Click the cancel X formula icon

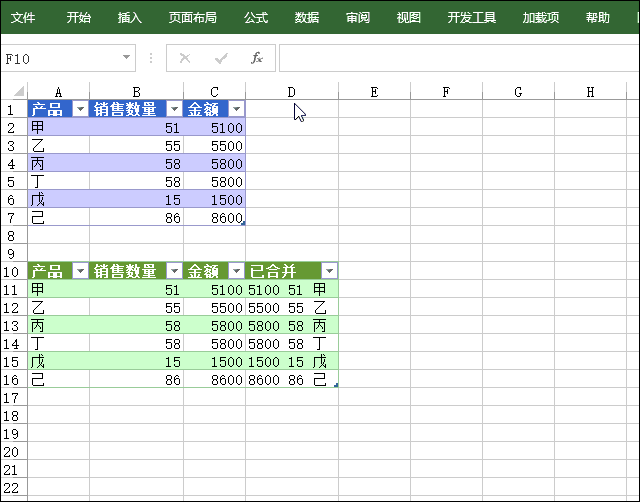coord(185,58)
